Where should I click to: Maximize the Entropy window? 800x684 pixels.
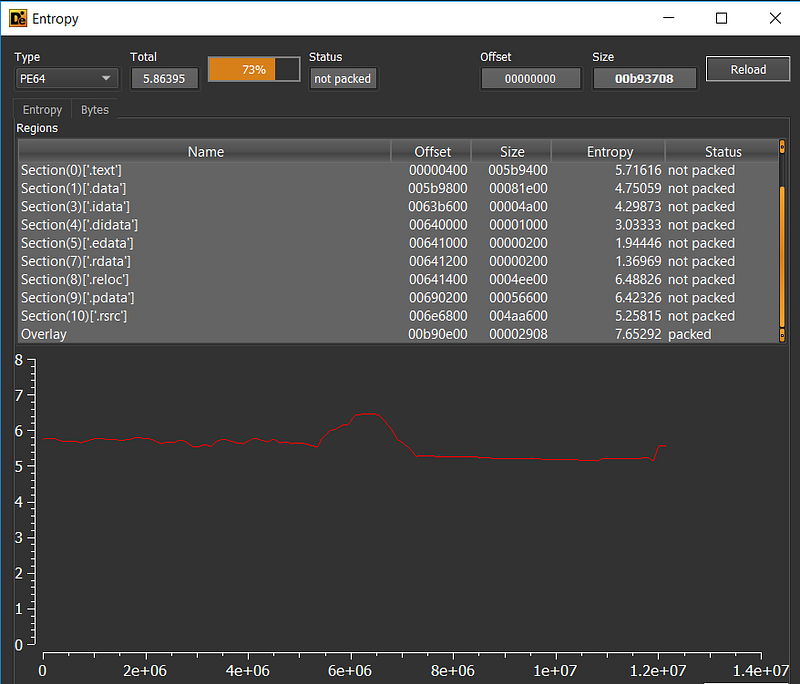click(x=721, y=18)
